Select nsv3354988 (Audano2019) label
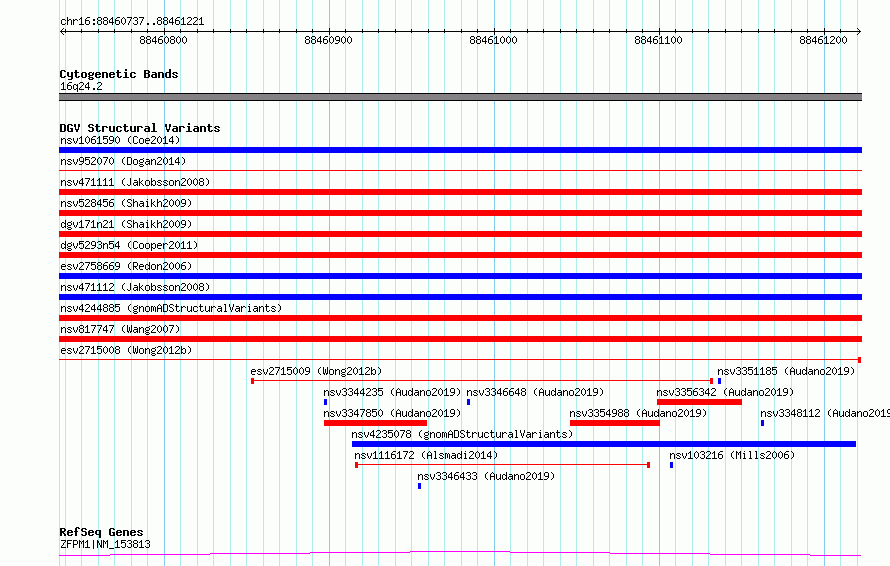Image resolution: width=890 pixels, height=566 pixels. [638, 413]
